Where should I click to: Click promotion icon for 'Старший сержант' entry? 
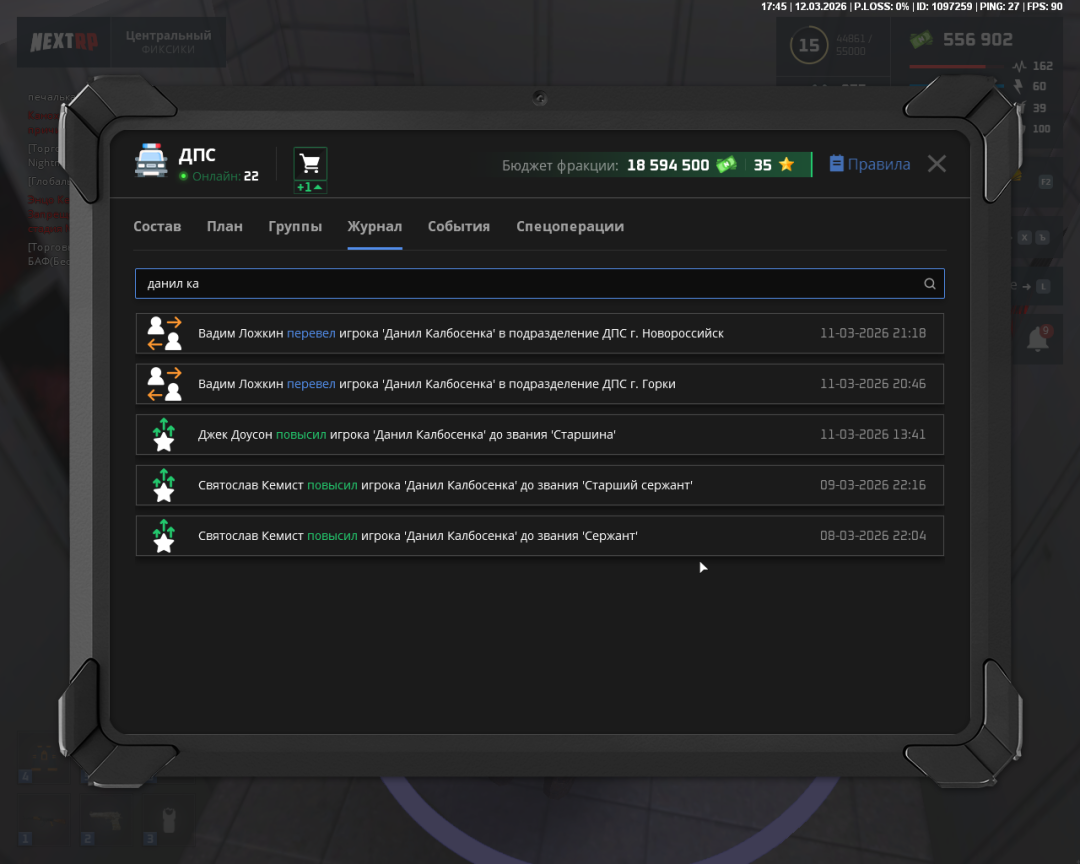tap(165, 485)
